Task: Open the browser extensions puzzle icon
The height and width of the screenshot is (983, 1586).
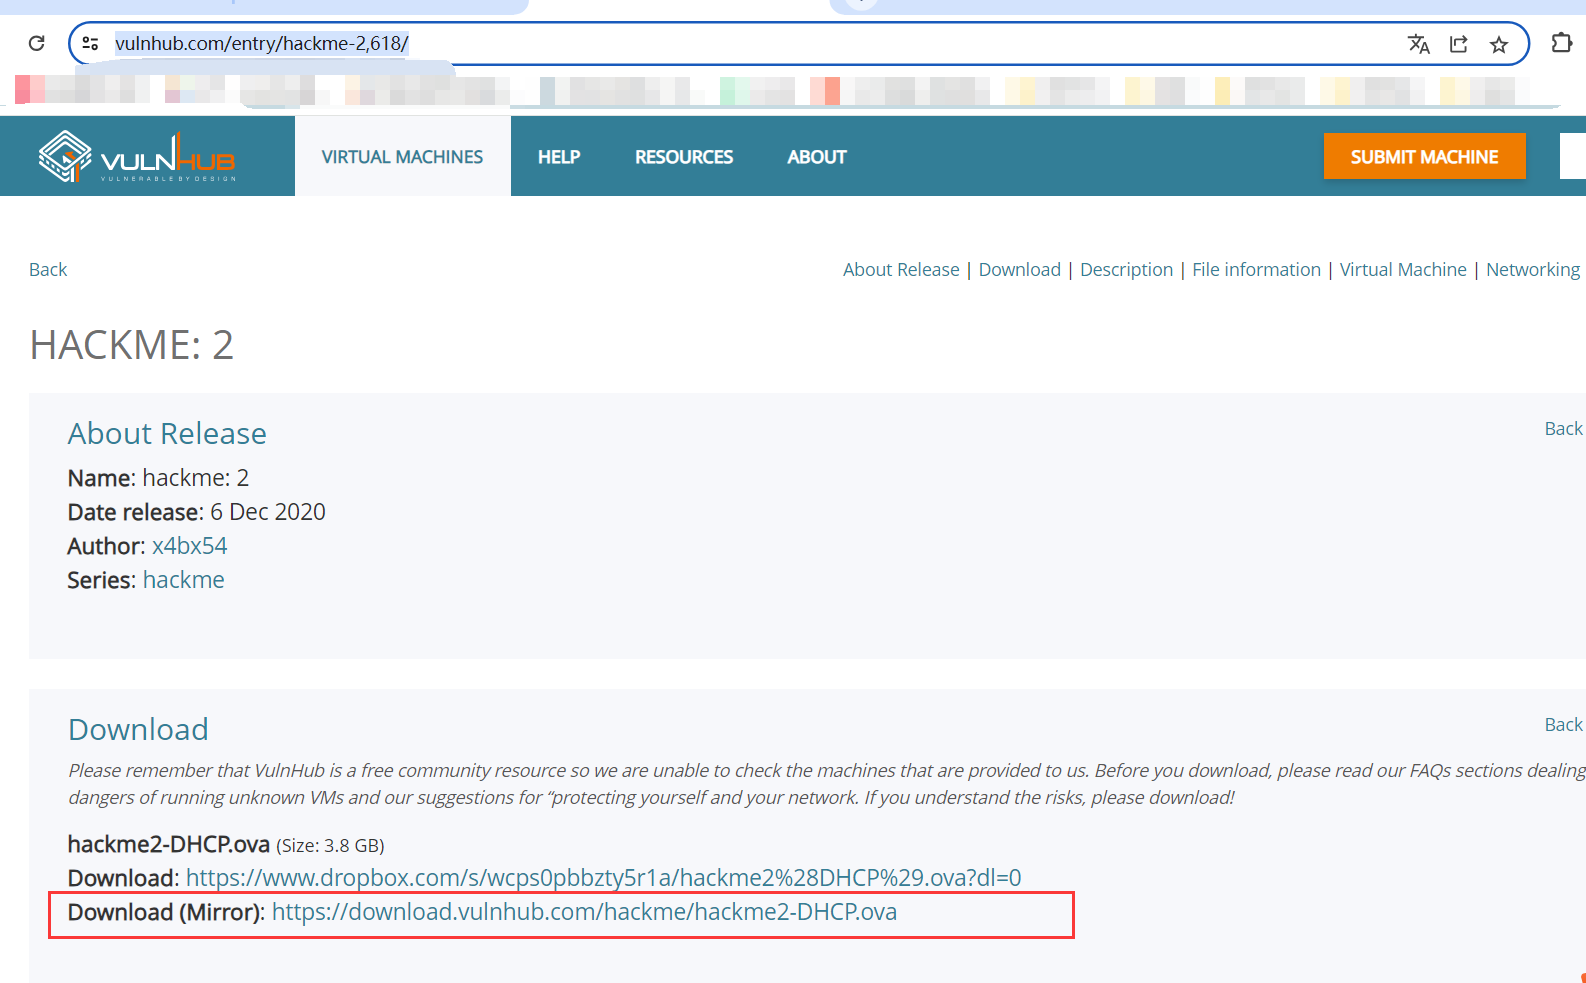Action: 1561,43
